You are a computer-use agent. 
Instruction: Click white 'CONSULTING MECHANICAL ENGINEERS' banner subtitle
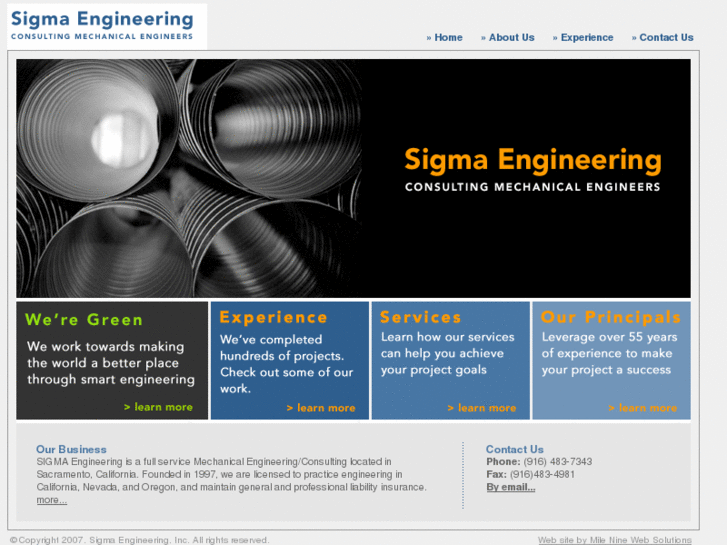point(532,187)
